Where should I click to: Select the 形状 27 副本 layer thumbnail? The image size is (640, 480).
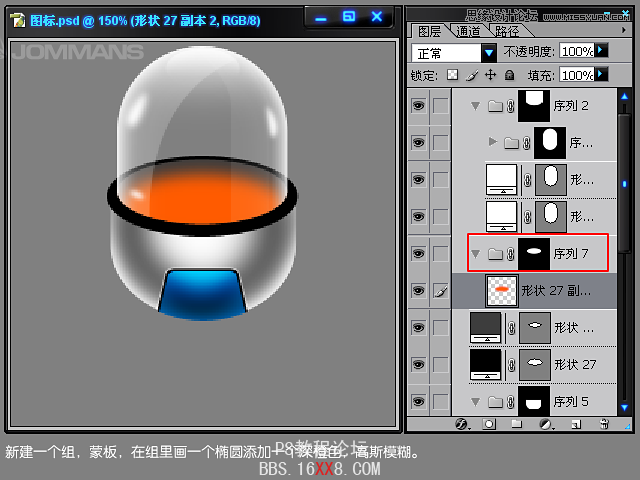(x=501, y=291)
